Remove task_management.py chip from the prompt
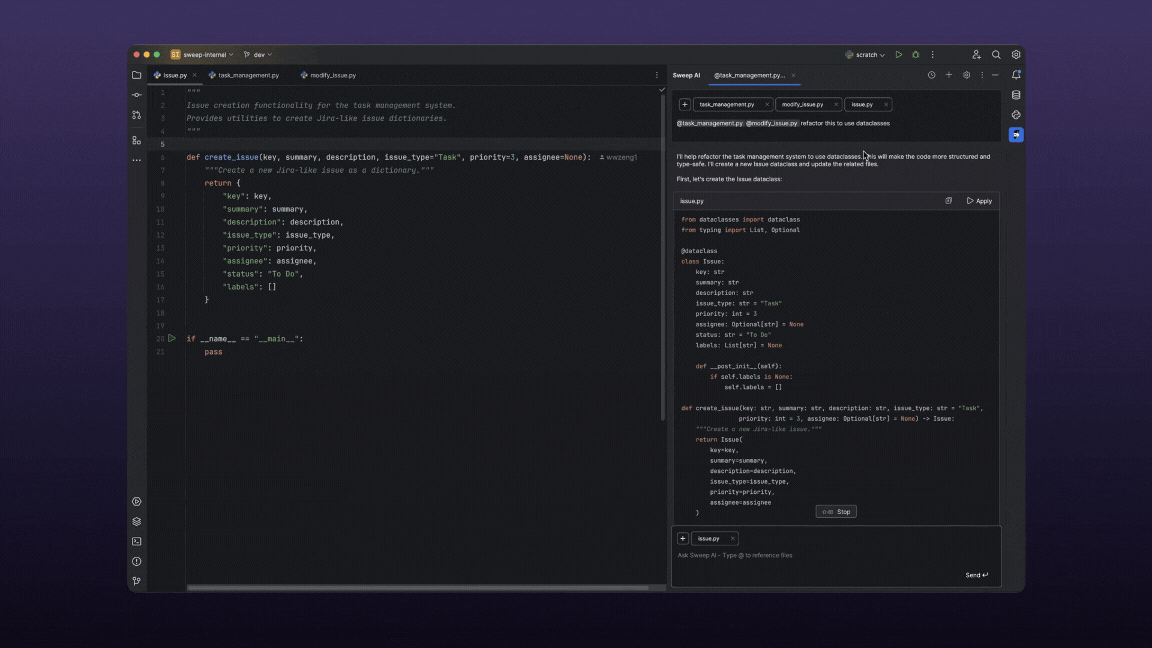This screenshot has width=1152, height=648. [766, 104]
